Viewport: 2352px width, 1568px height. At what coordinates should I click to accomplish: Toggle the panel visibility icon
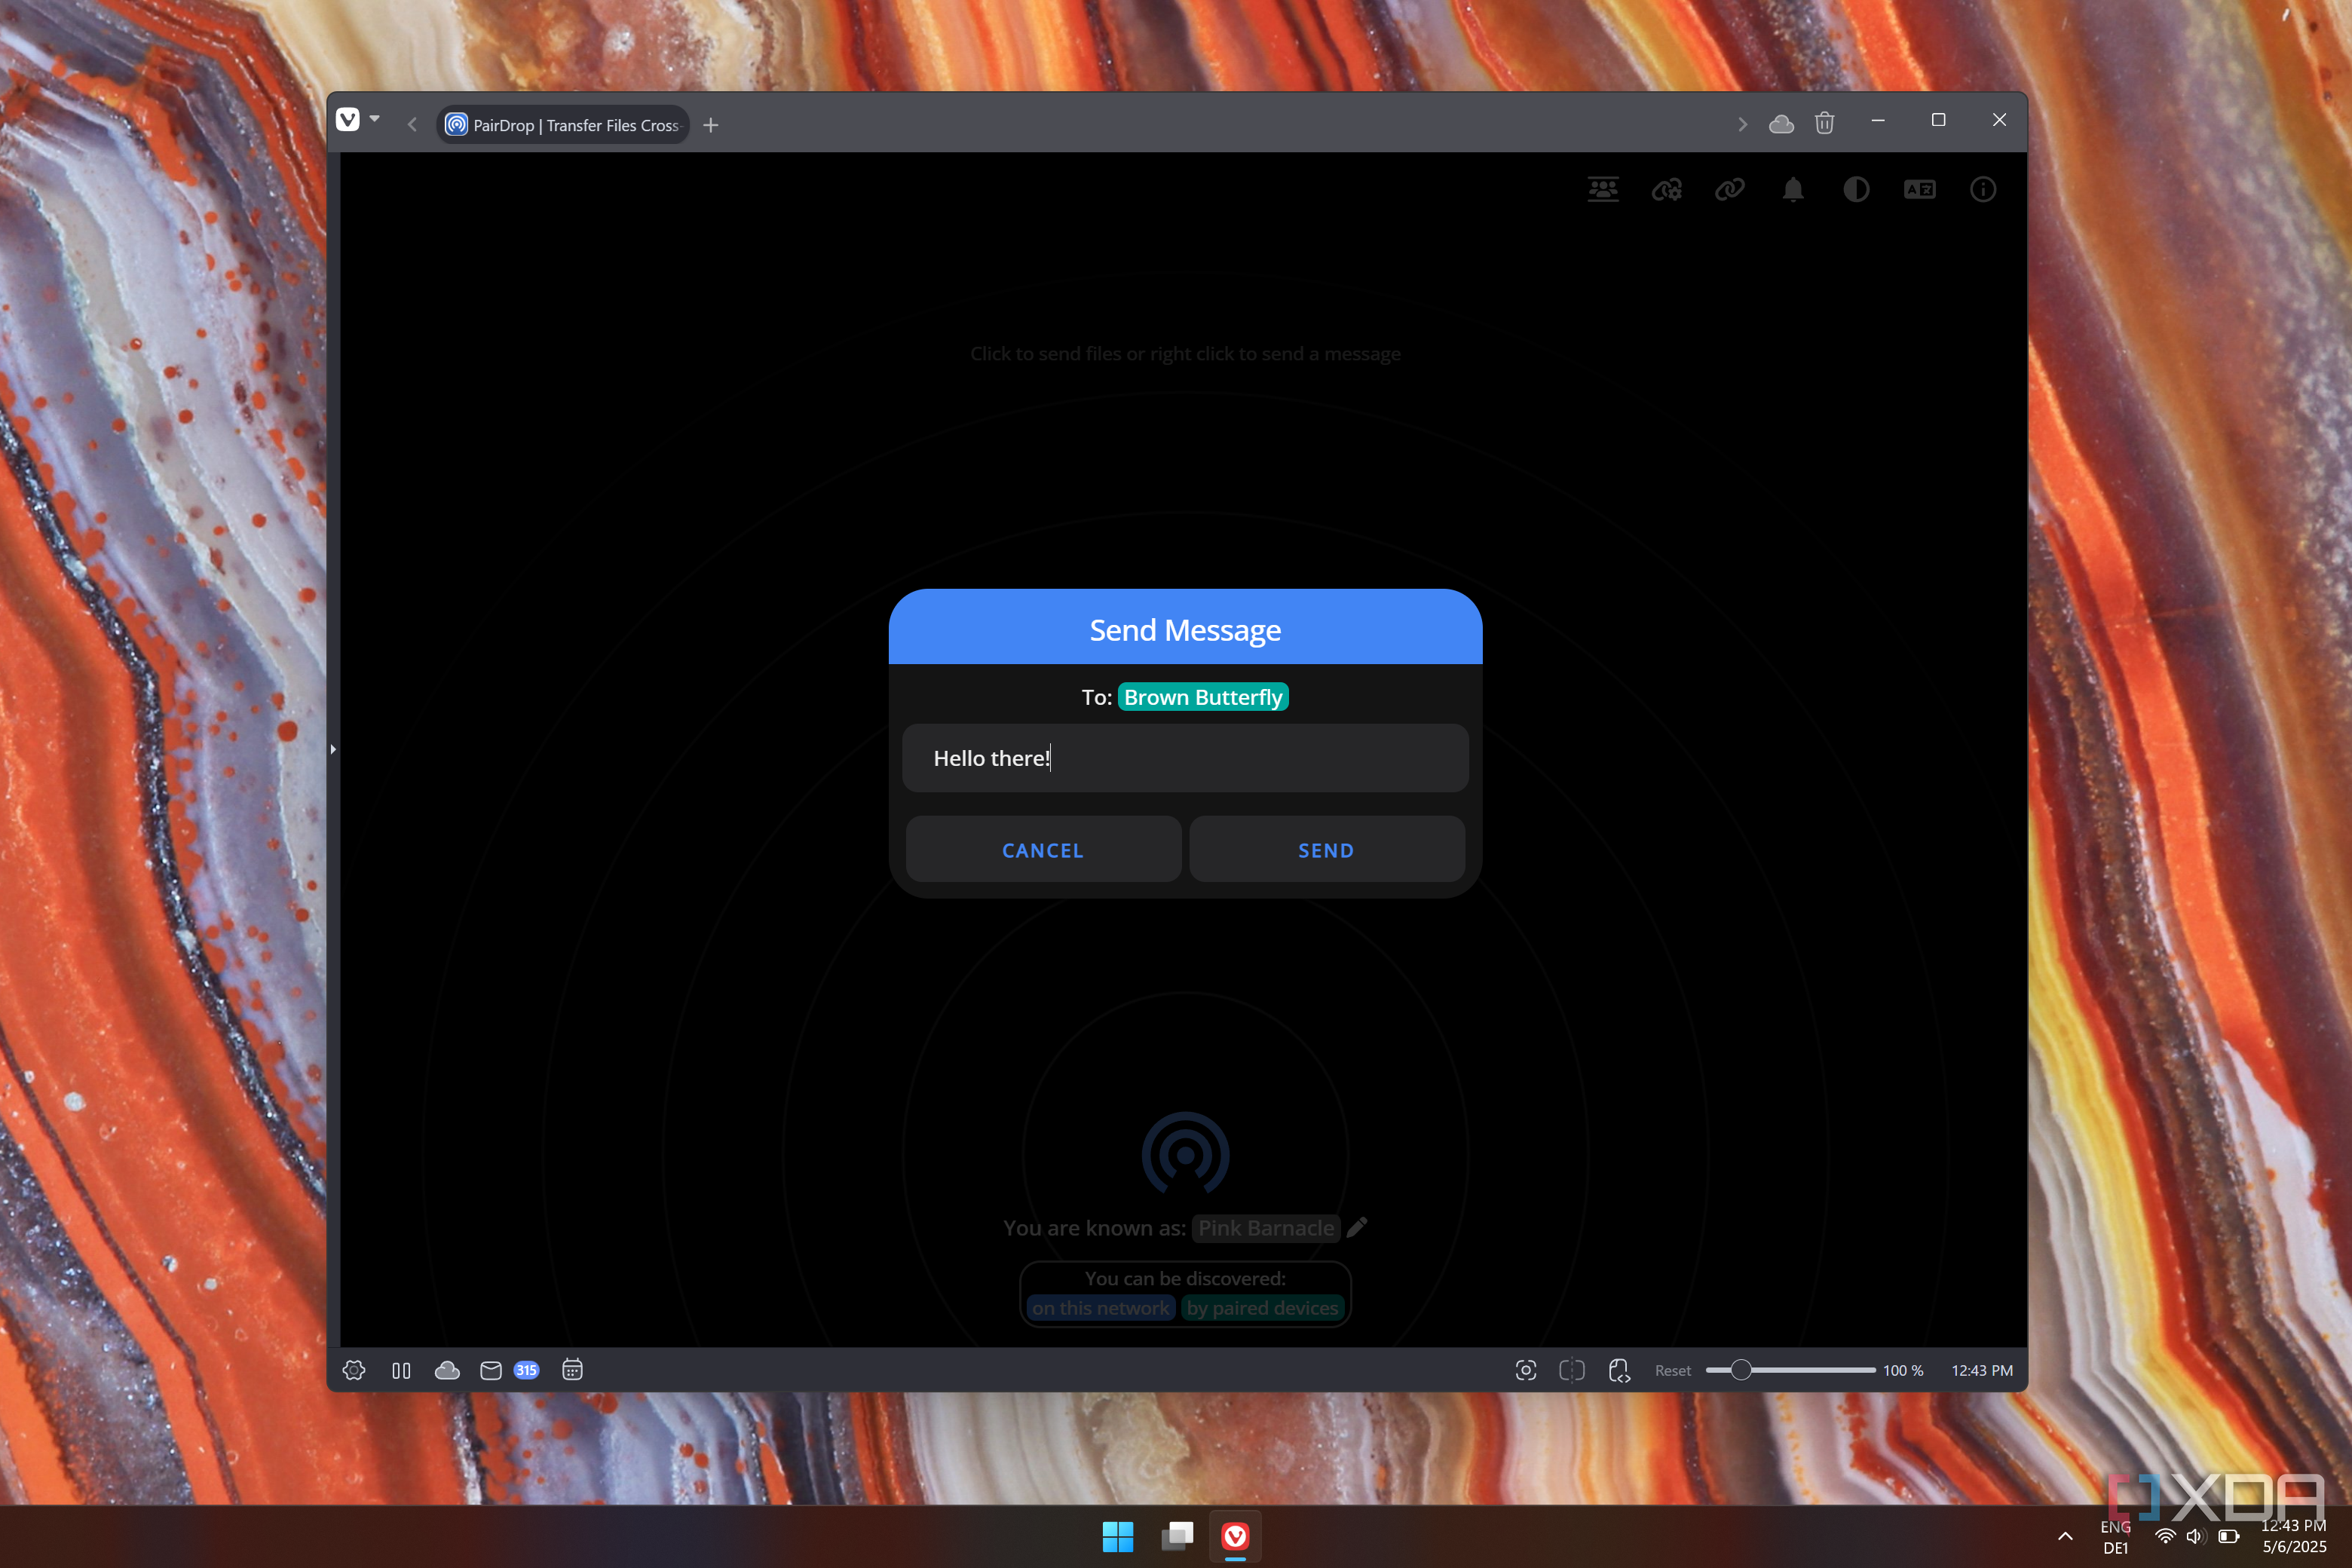(x=401, y=1370)
